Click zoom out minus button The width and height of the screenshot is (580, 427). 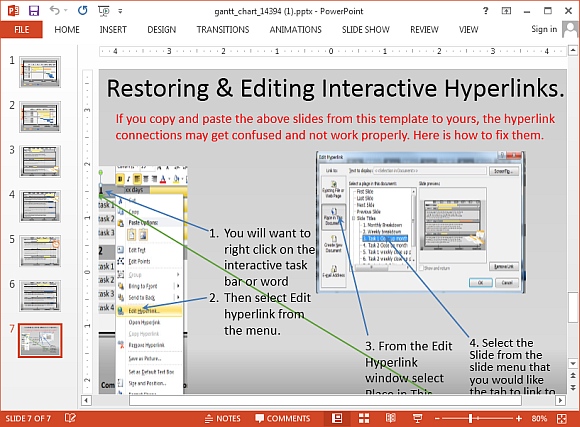437,418
